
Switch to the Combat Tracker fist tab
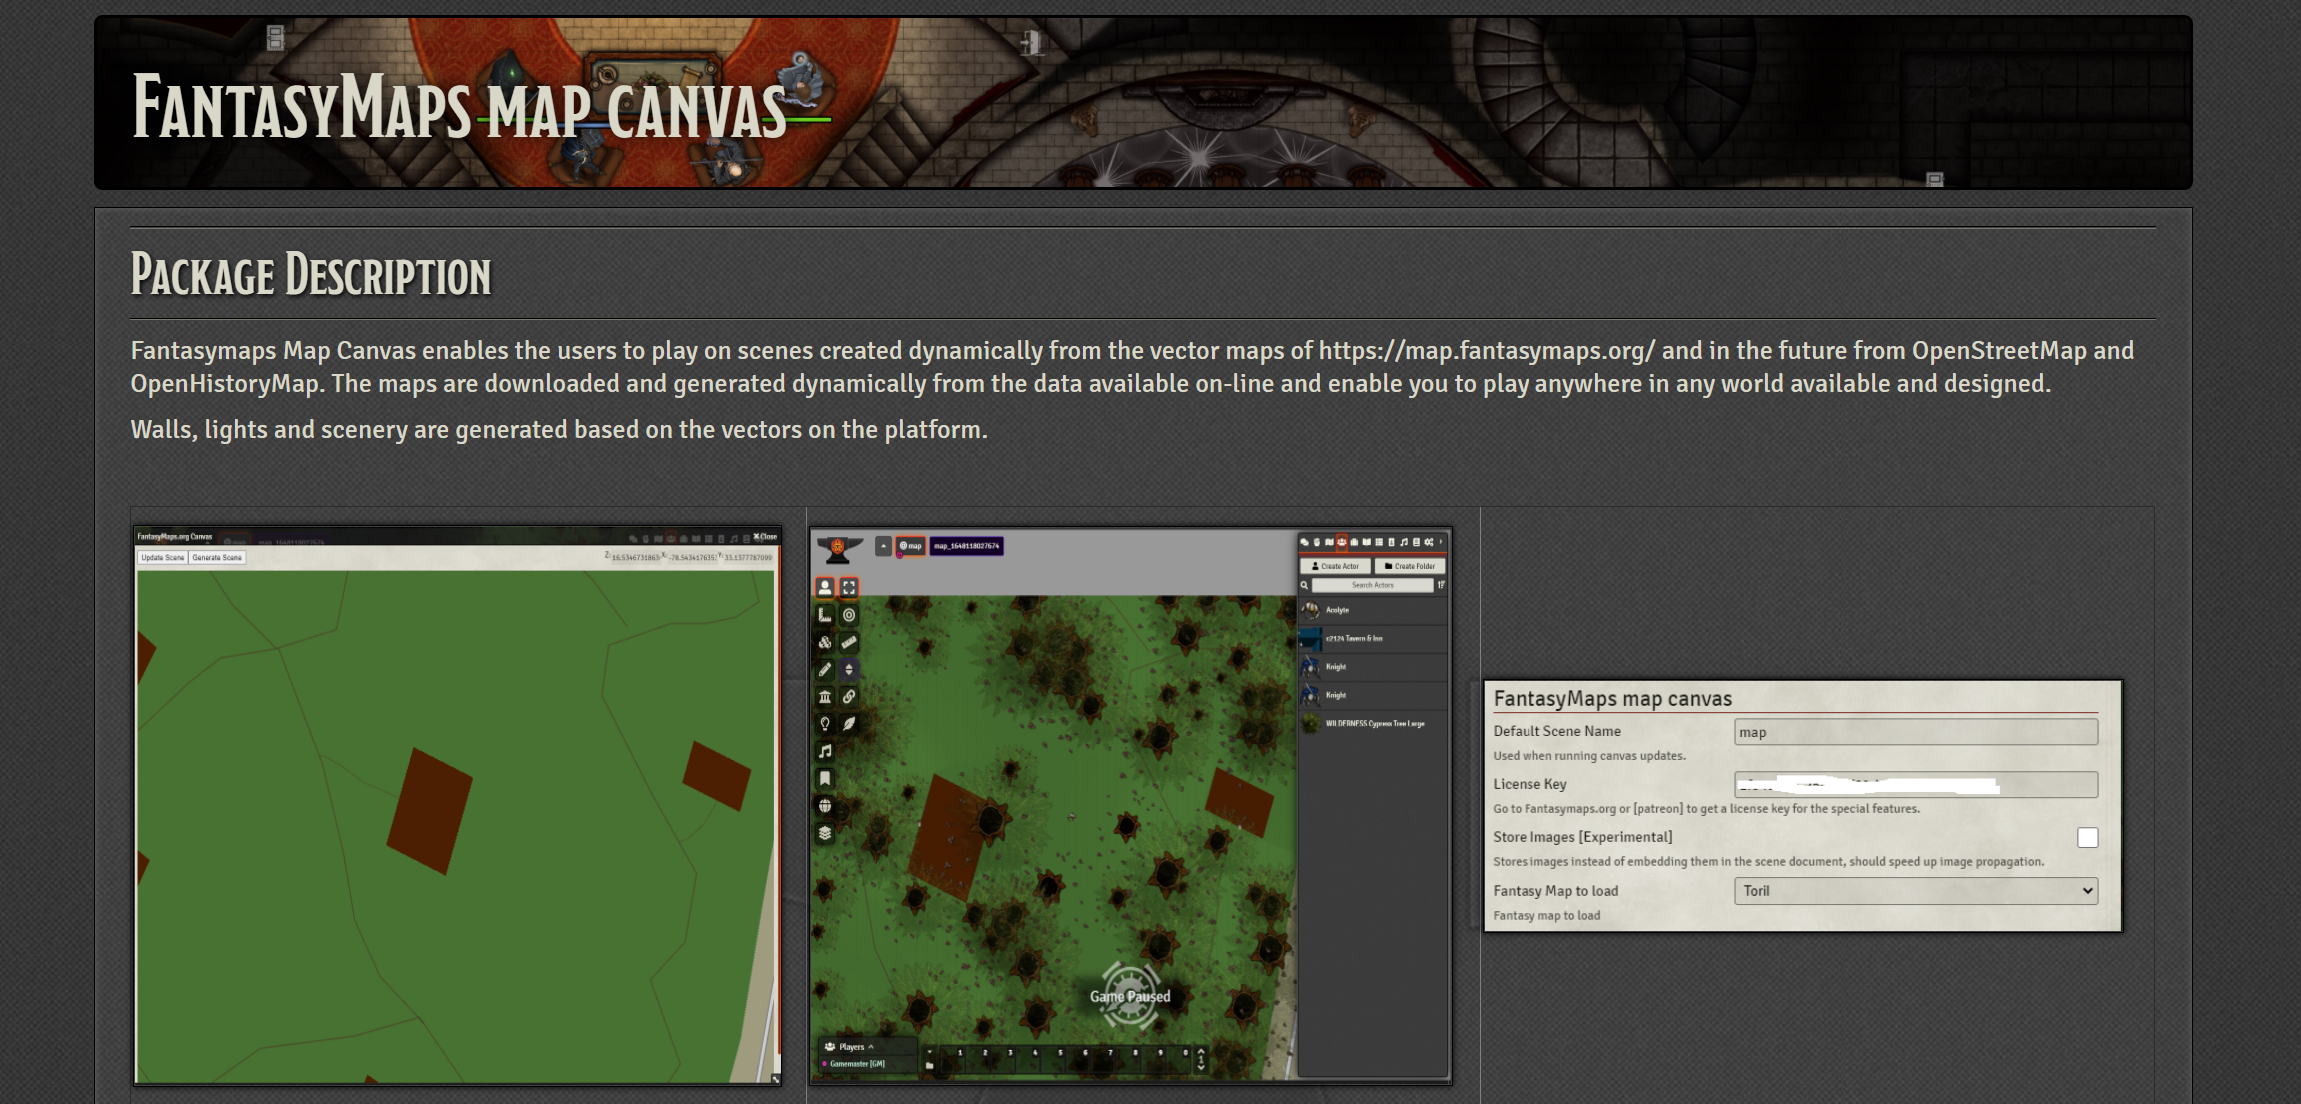pyautogui.click(x=1317, y=542)
